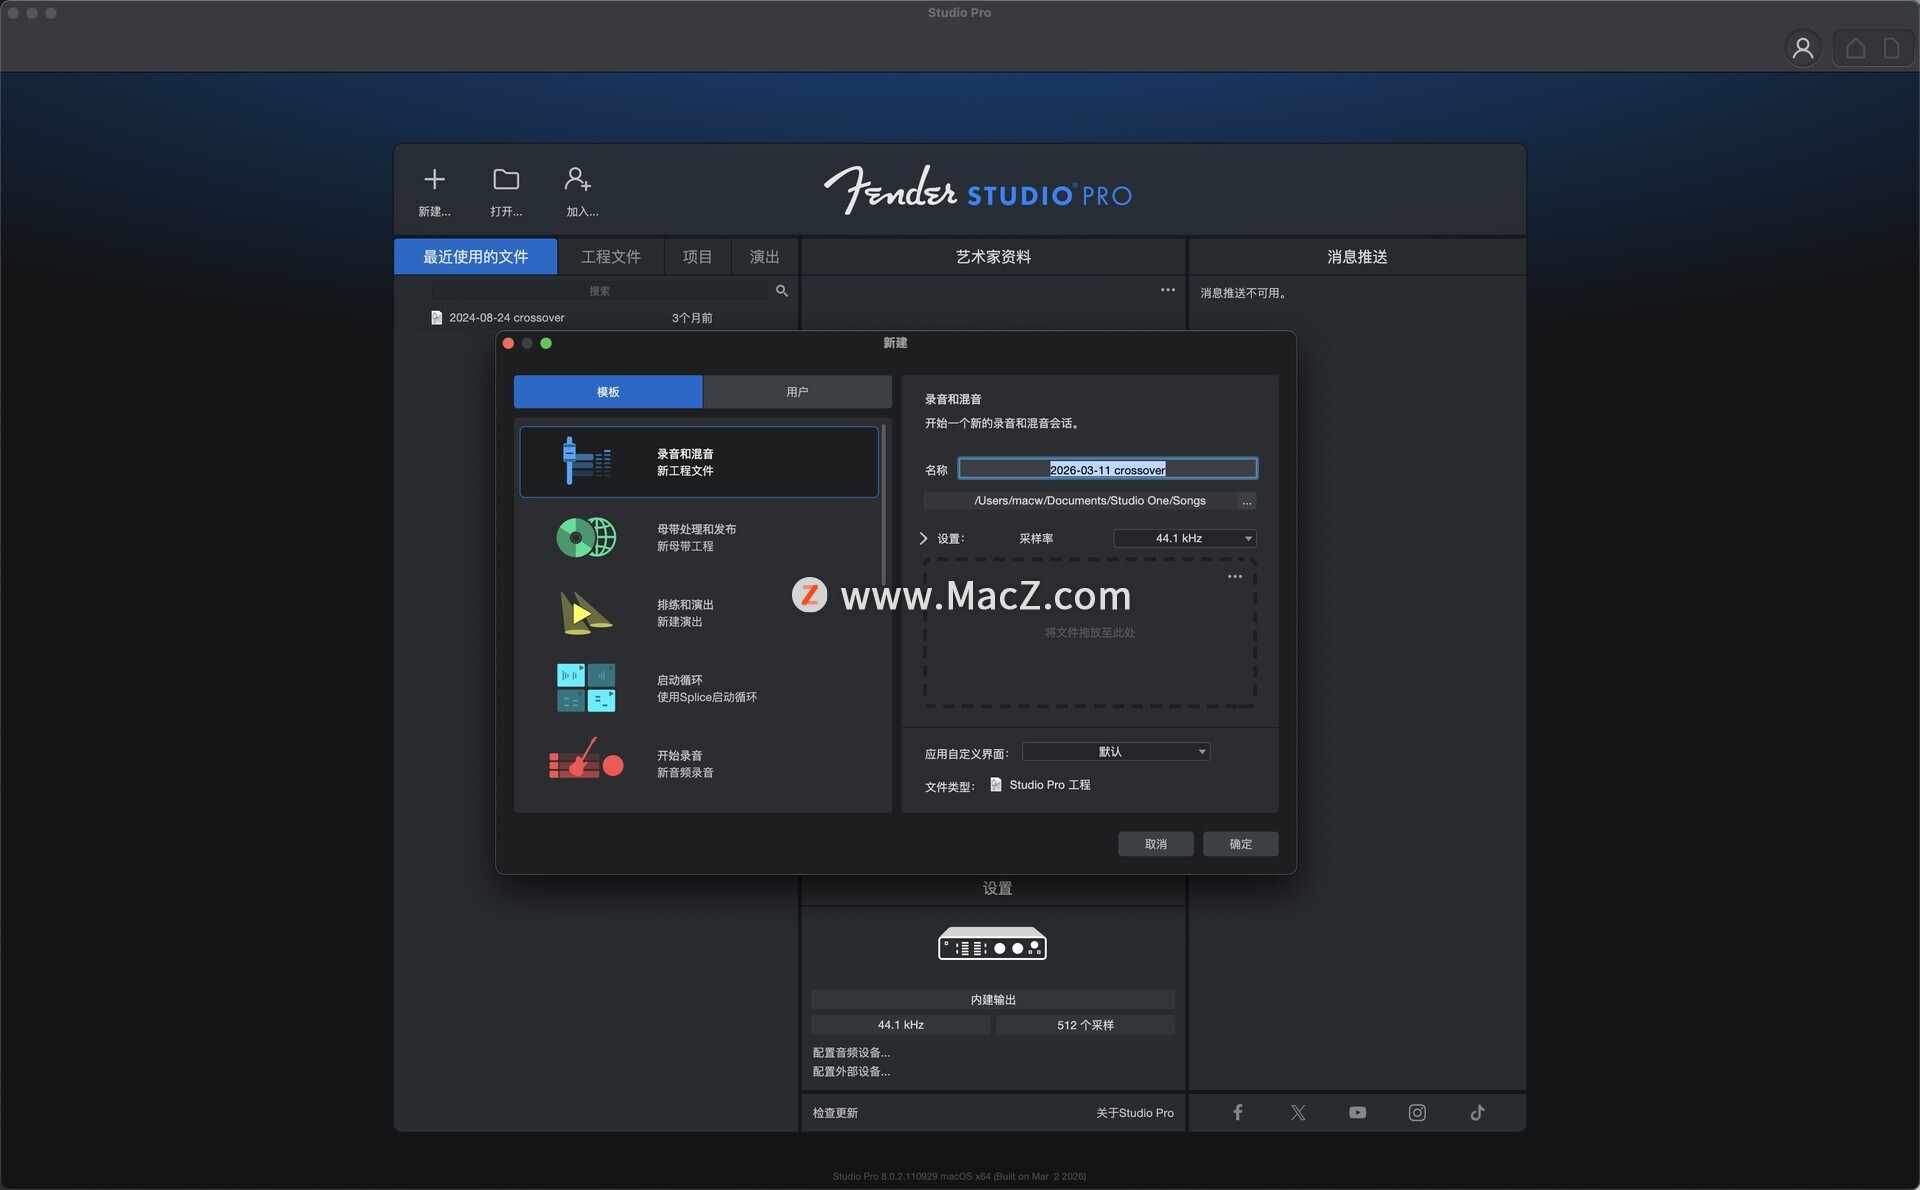
Task: Click the 取消 cancel button
Action: [1155, 844]
